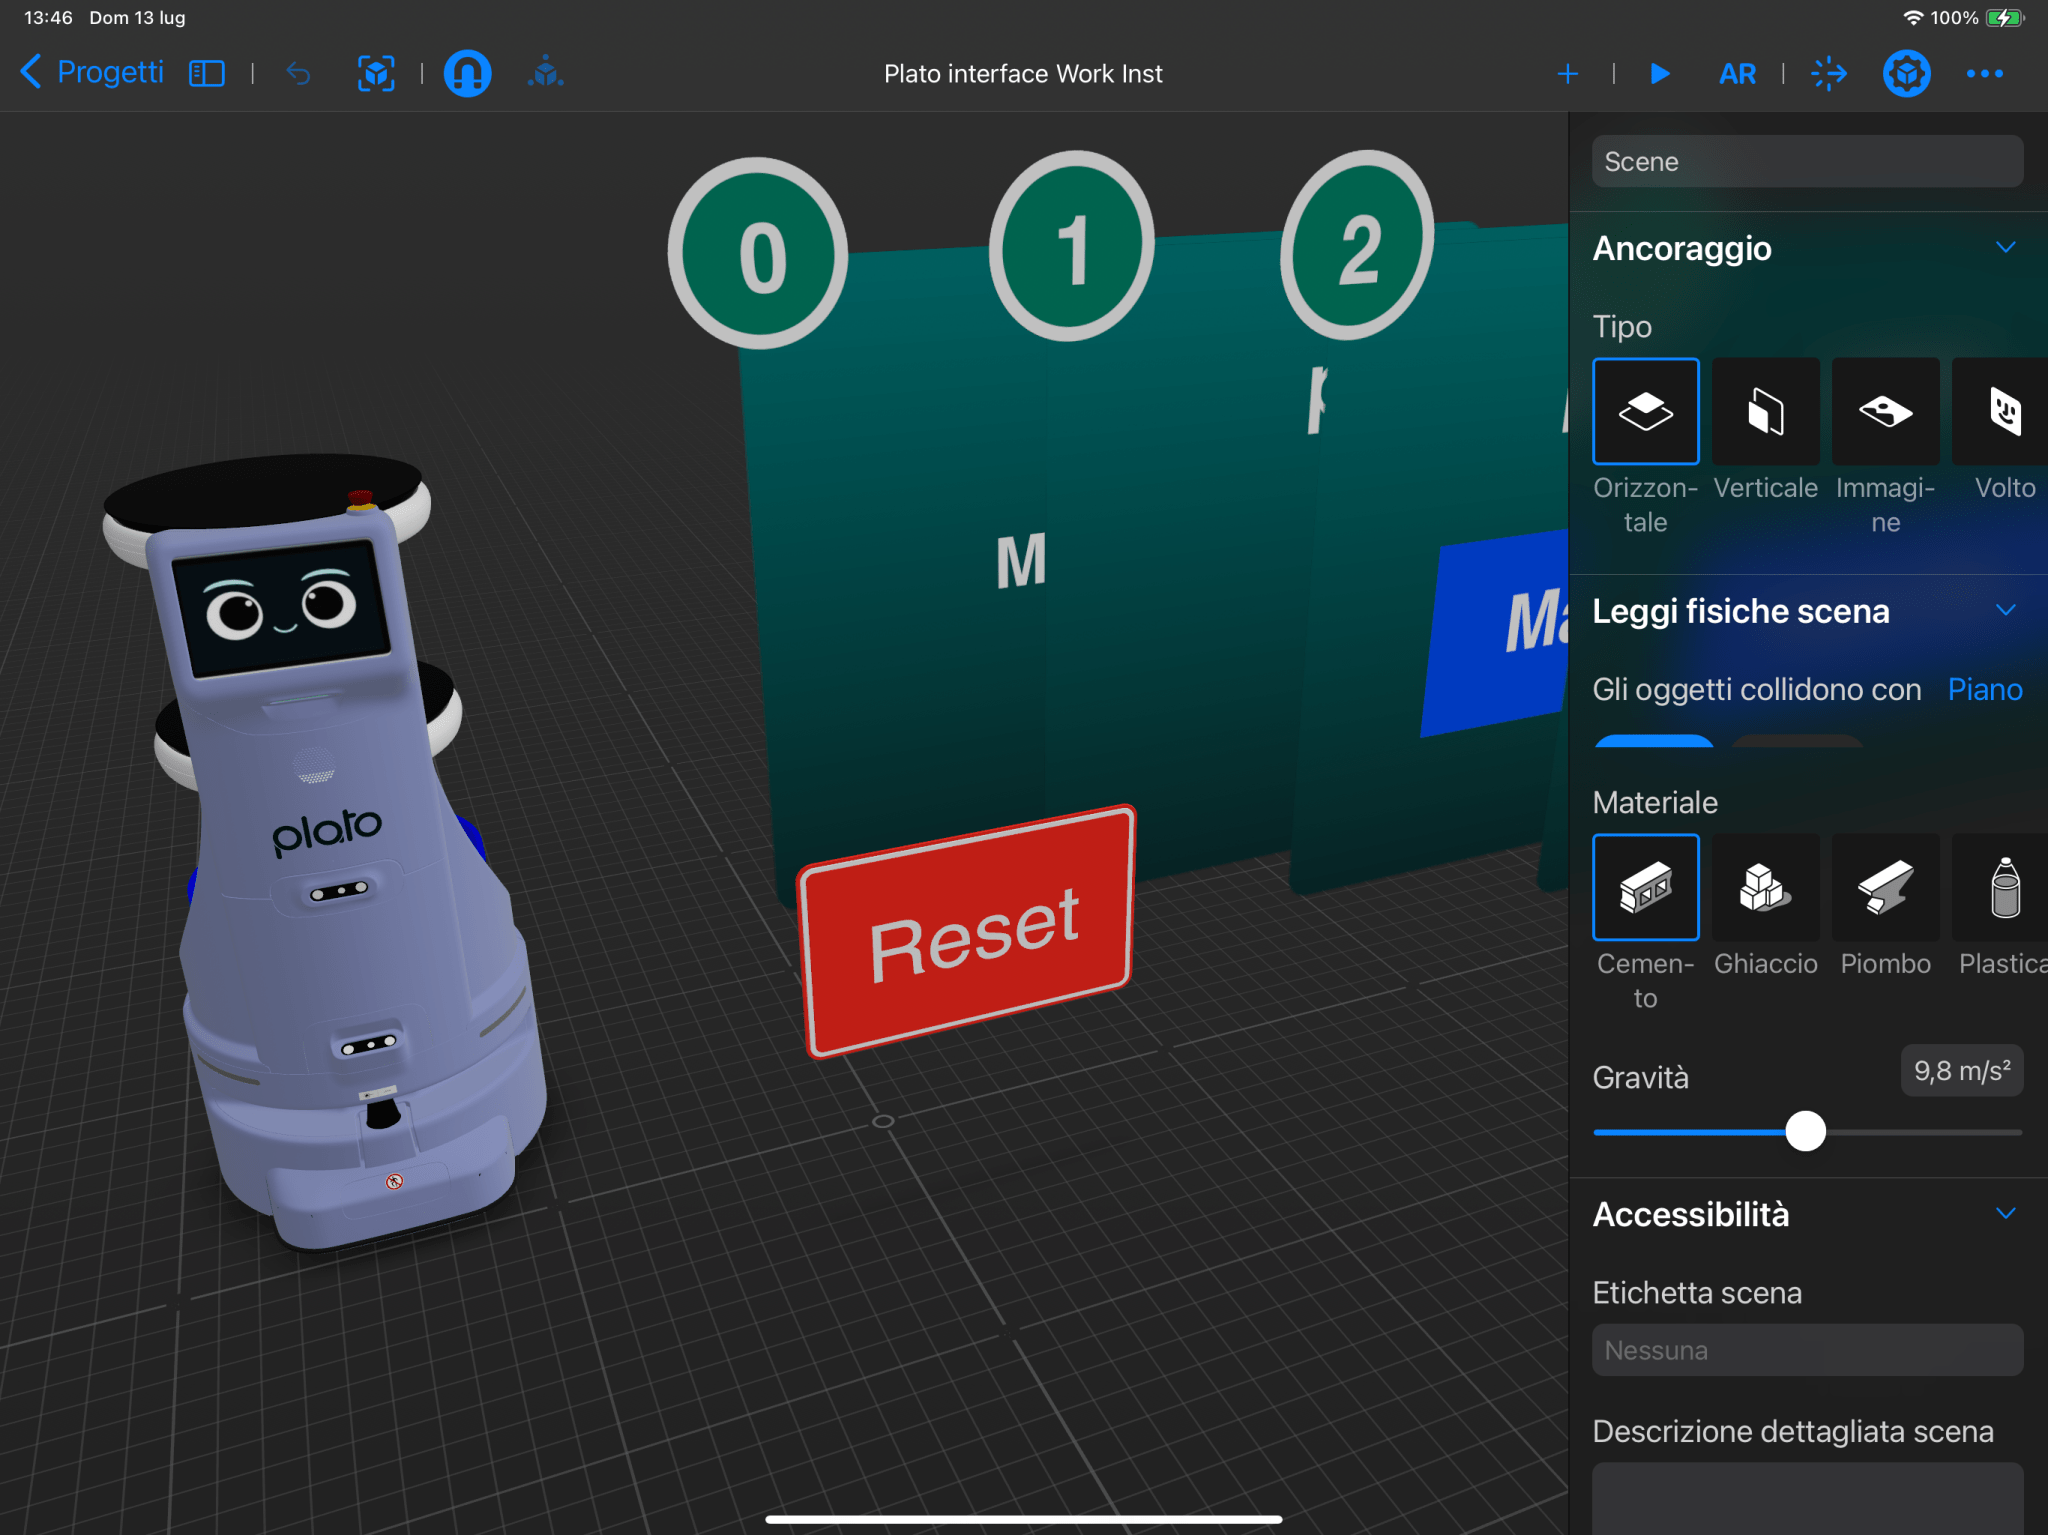
Task: Tap the 13:46 clock
Action: (48, 18)
